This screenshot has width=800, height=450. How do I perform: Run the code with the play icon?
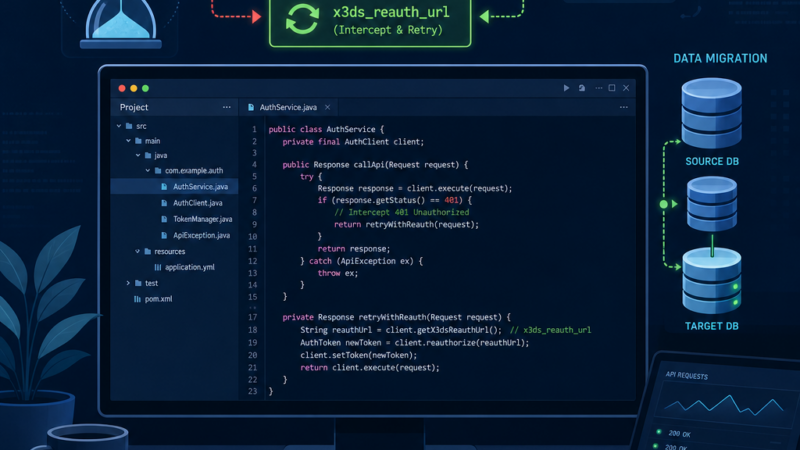click(566, 88)
